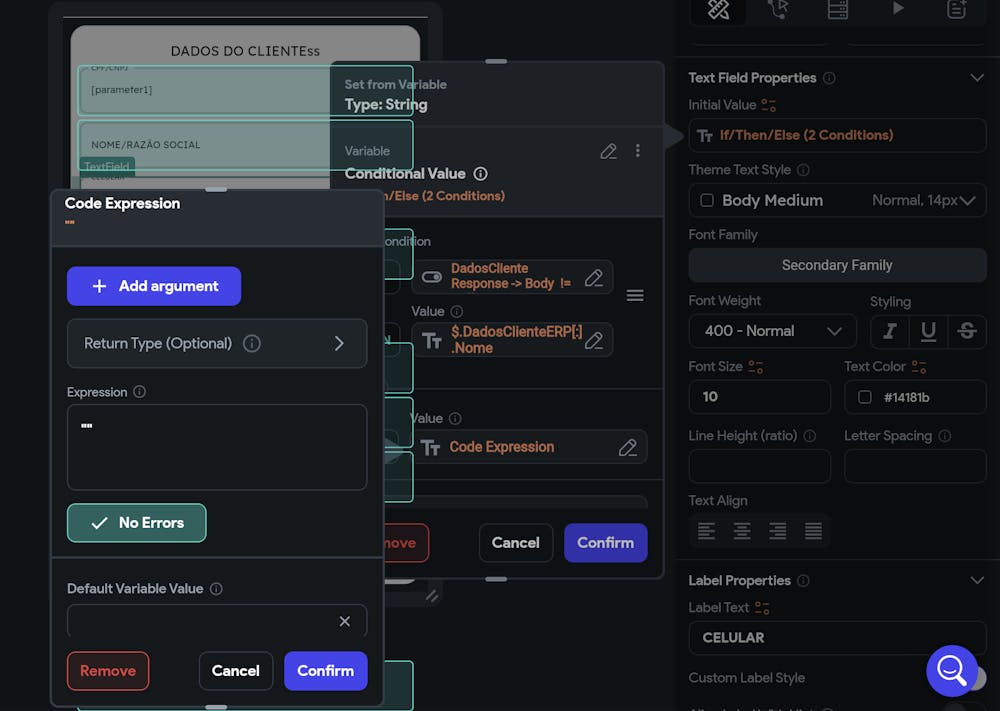Click the pencil edit icon beside Conditional Value
Image resolution: width=1000 pixels, height=711 pixels.
click(609, 151)
